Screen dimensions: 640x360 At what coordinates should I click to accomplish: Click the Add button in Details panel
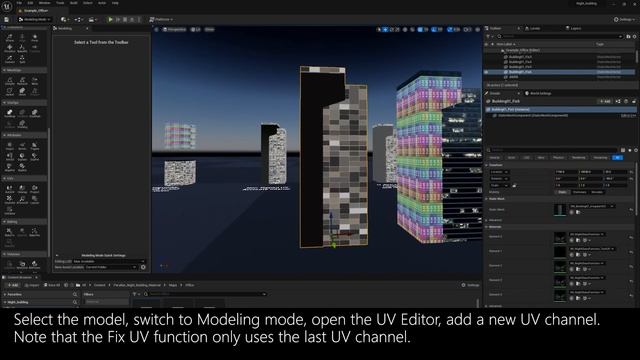coord(605,101)
